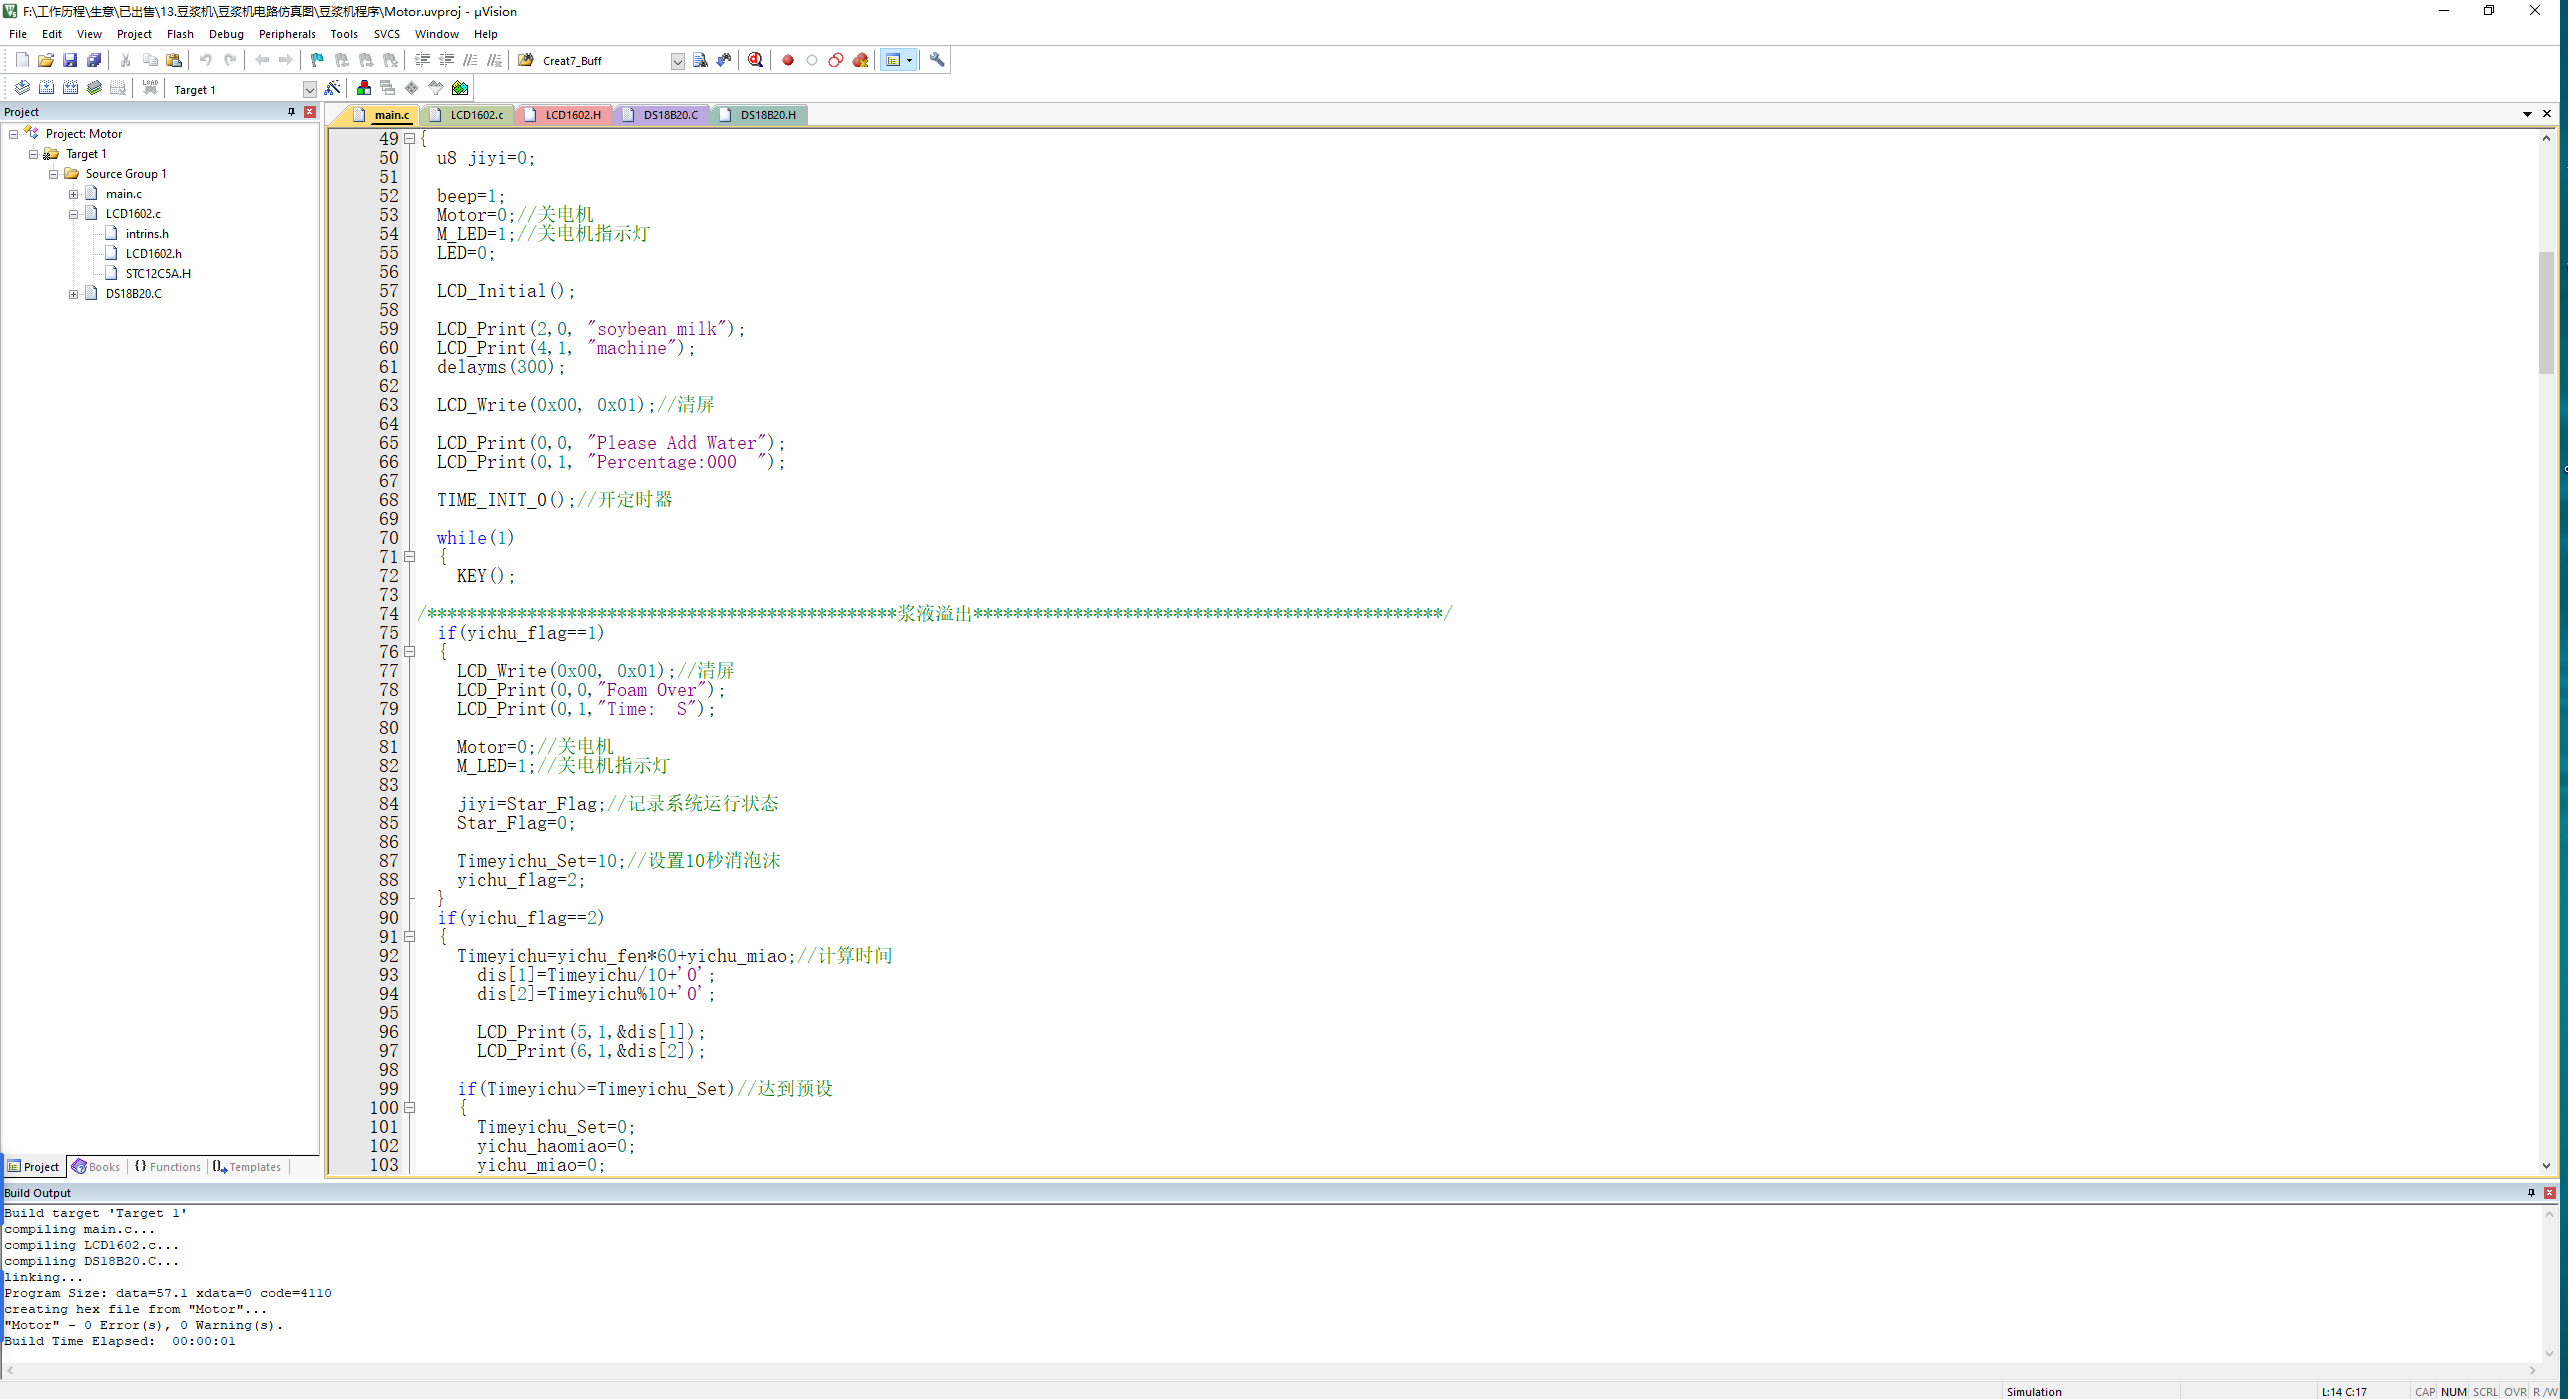Indent the selected text lines
Image resolution: width=2568 pixels, height=1399 pixels.
[422, 60]
